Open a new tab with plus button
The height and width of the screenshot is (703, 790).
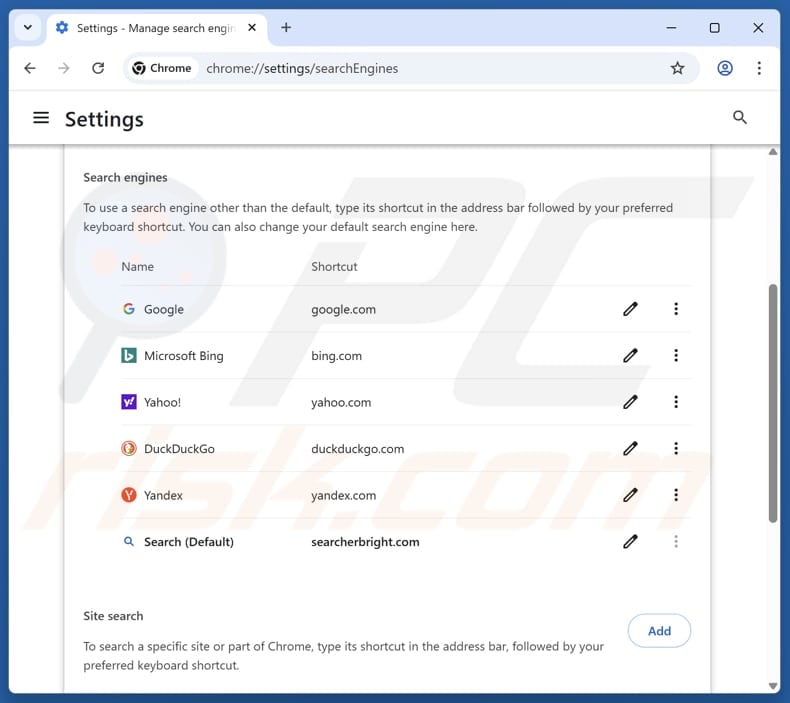286,27
